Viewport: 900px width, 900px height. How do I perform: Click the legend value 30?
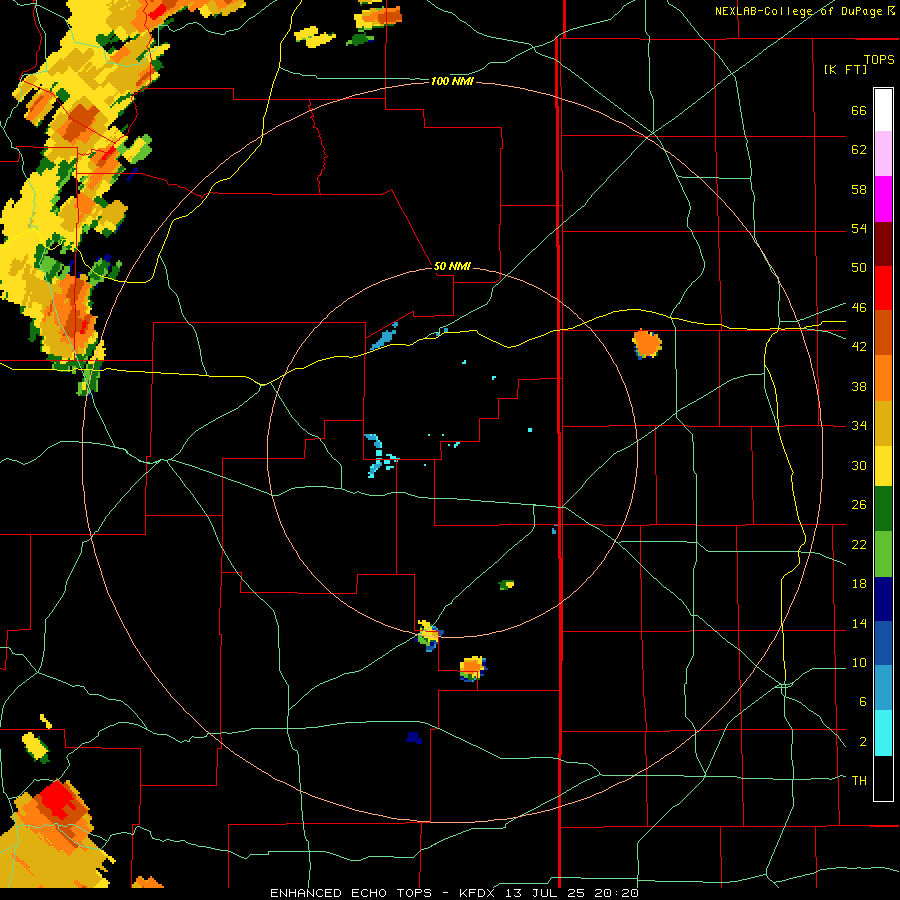pyautogui.click(x=859, y=465)
